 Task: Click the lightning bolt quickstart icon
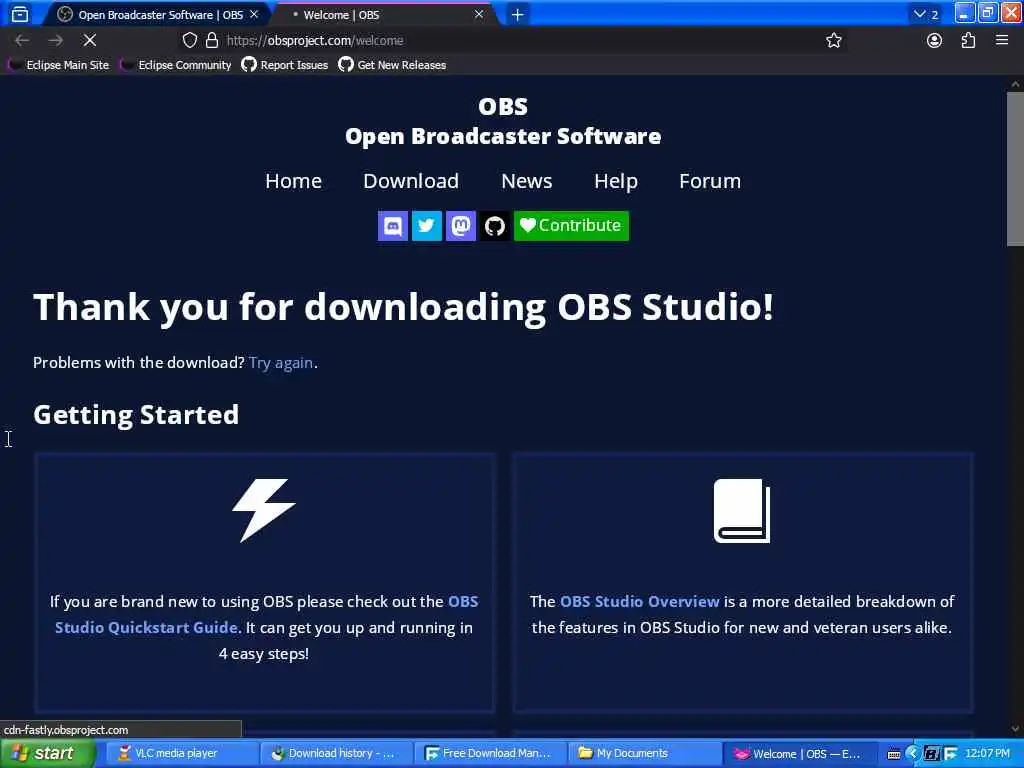click(264, 511)
